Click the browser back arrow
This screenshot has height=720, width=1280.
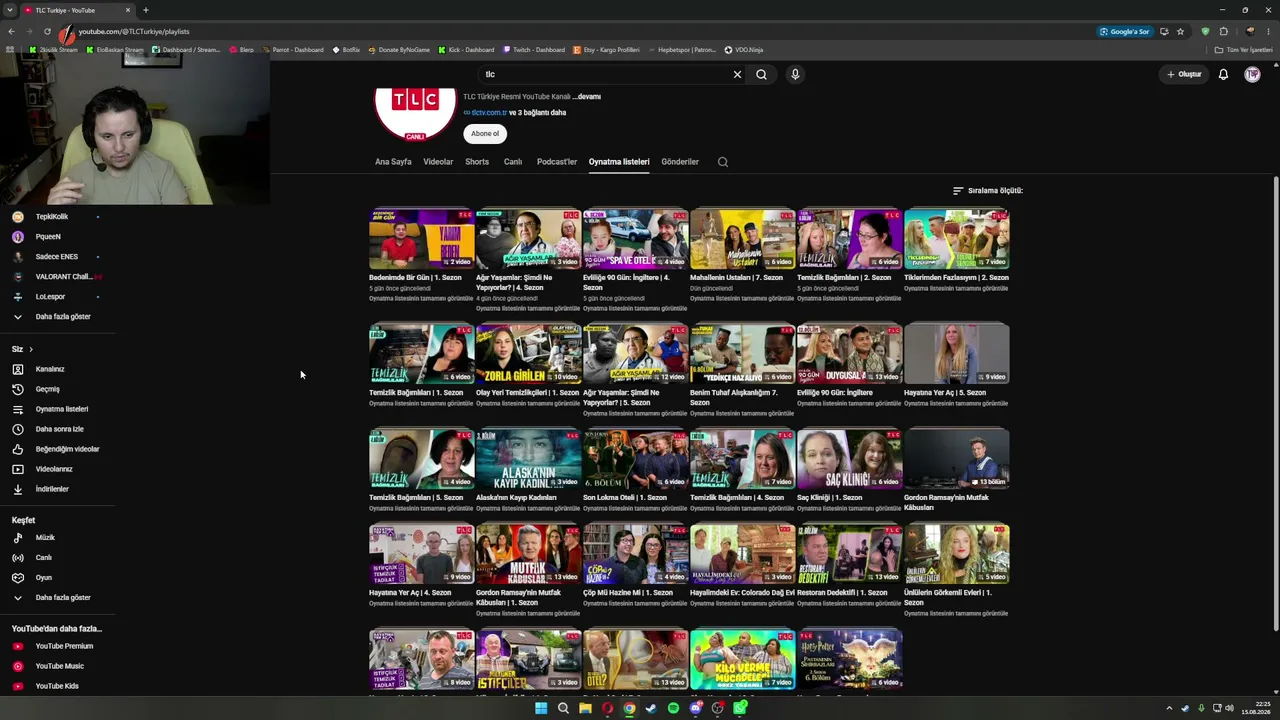11,31
